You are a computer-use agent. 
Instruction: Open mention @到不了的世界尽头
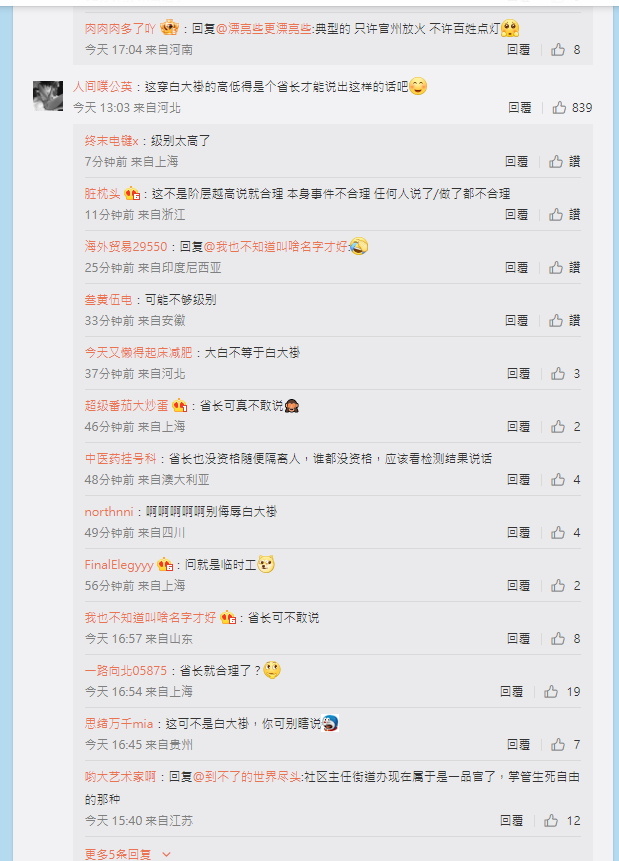[247, 777]
